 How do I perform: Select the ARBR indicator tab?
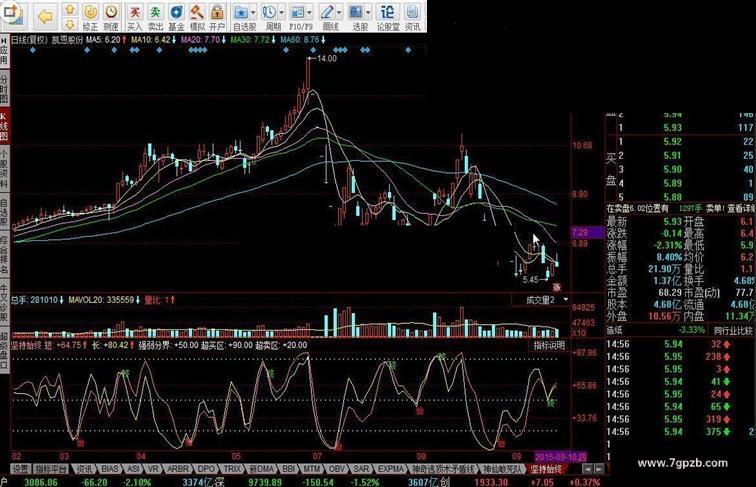click(x=177, y=469)
